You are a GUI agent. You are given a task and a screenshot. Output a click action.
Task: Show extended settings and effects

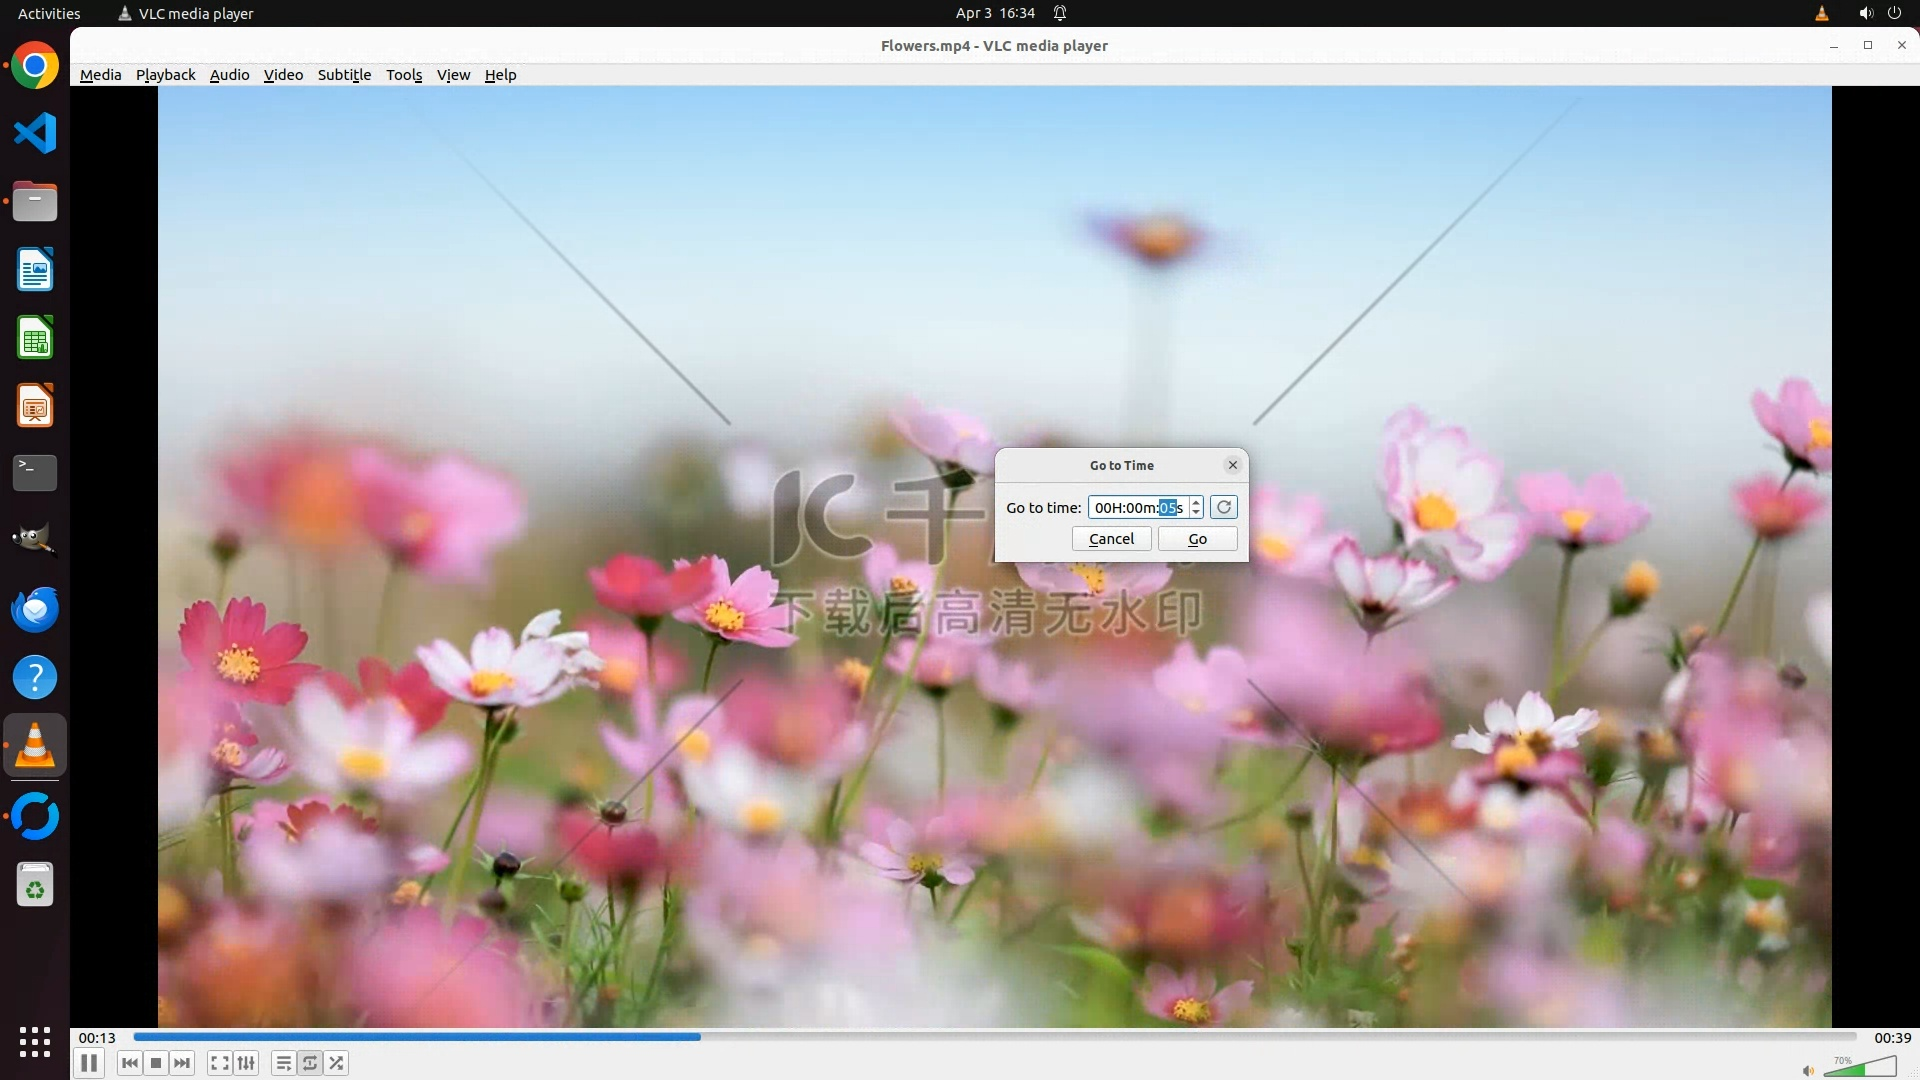[246, 1063]
